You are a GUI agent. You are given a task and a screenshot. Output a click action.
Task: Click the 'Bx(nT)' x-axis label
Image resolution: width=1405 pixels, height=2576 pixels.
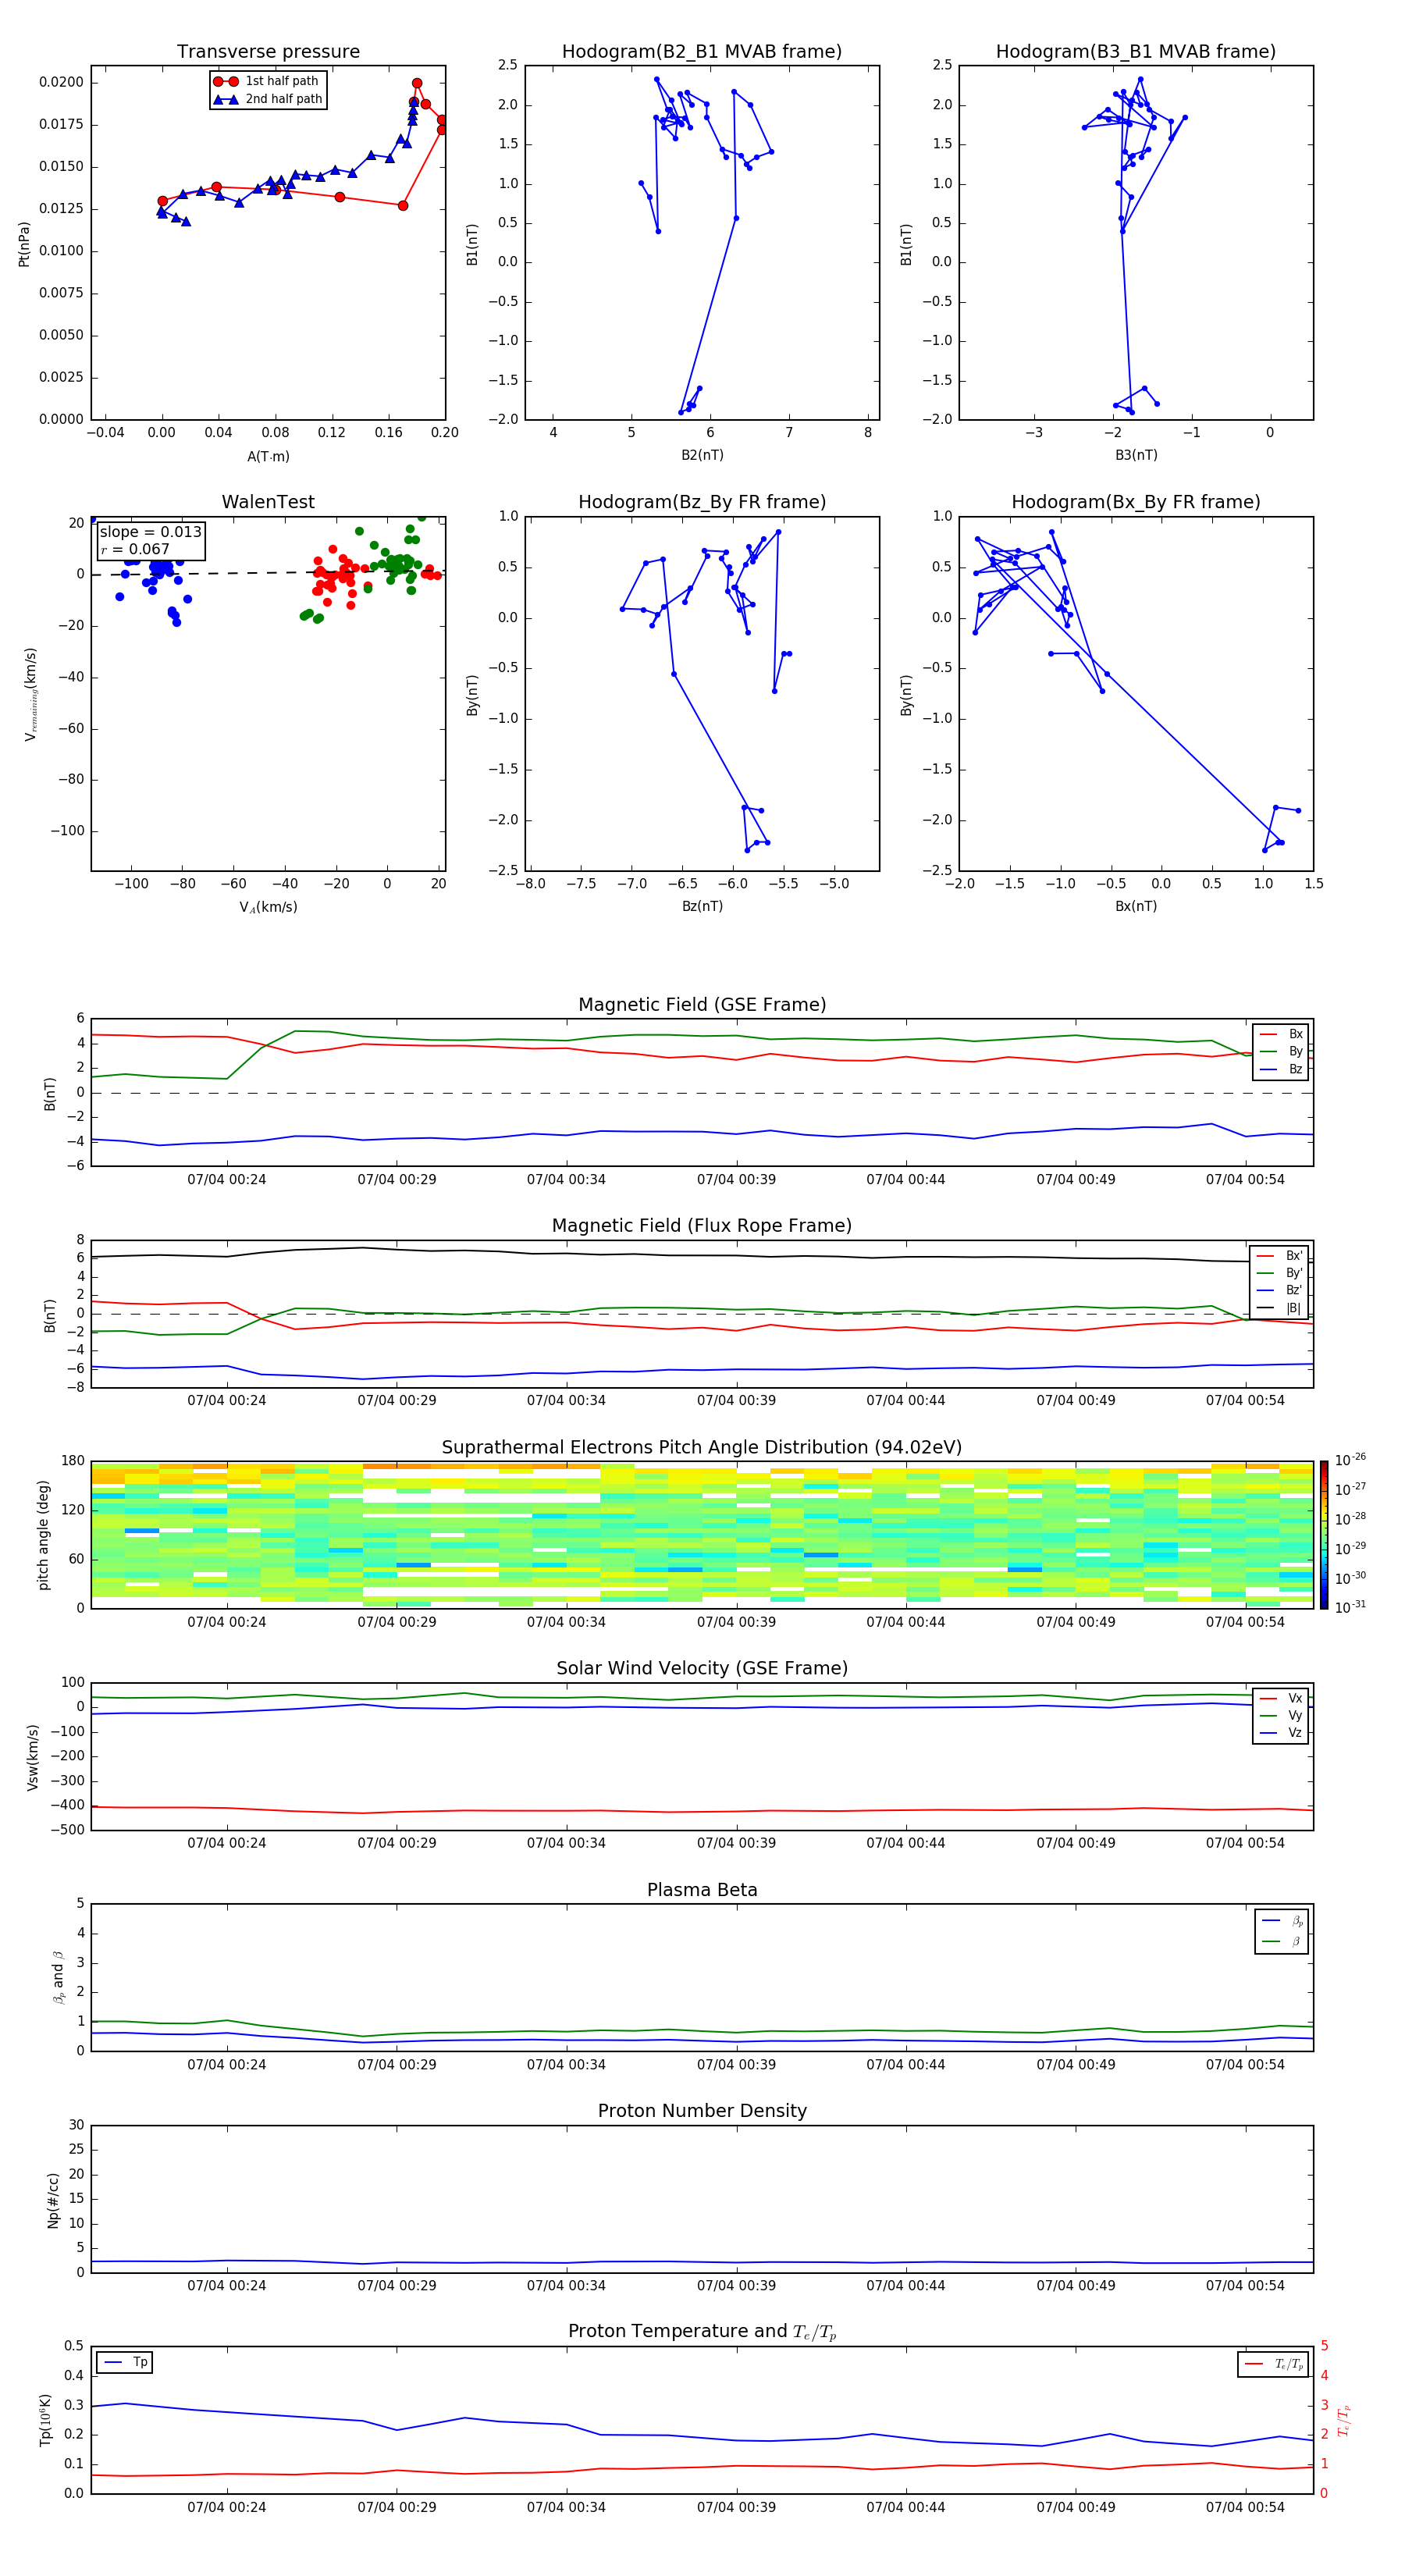click(x=1136, y=906)
